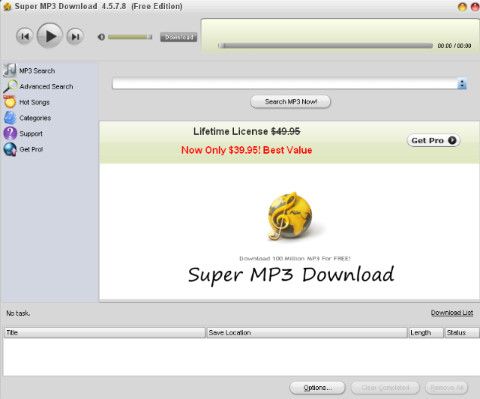Sort by the Title column header
The image size is (480, 399).
click(x=105, y=333)
